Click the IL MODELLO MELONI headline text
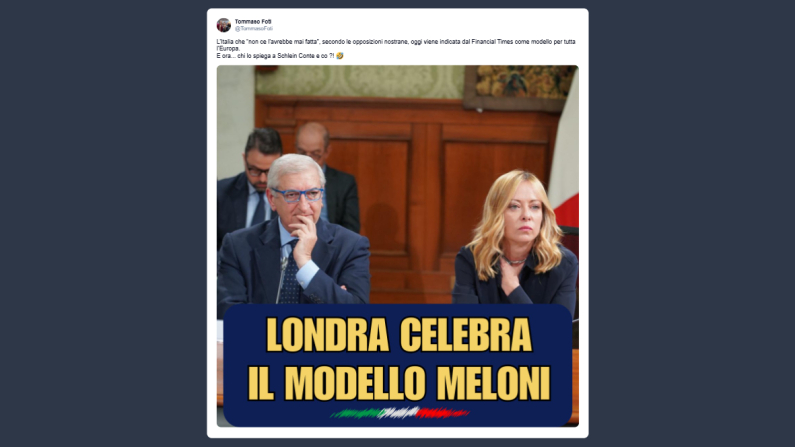Image resolution: width=795 pixels, height=447 pixels. point(399,383)
